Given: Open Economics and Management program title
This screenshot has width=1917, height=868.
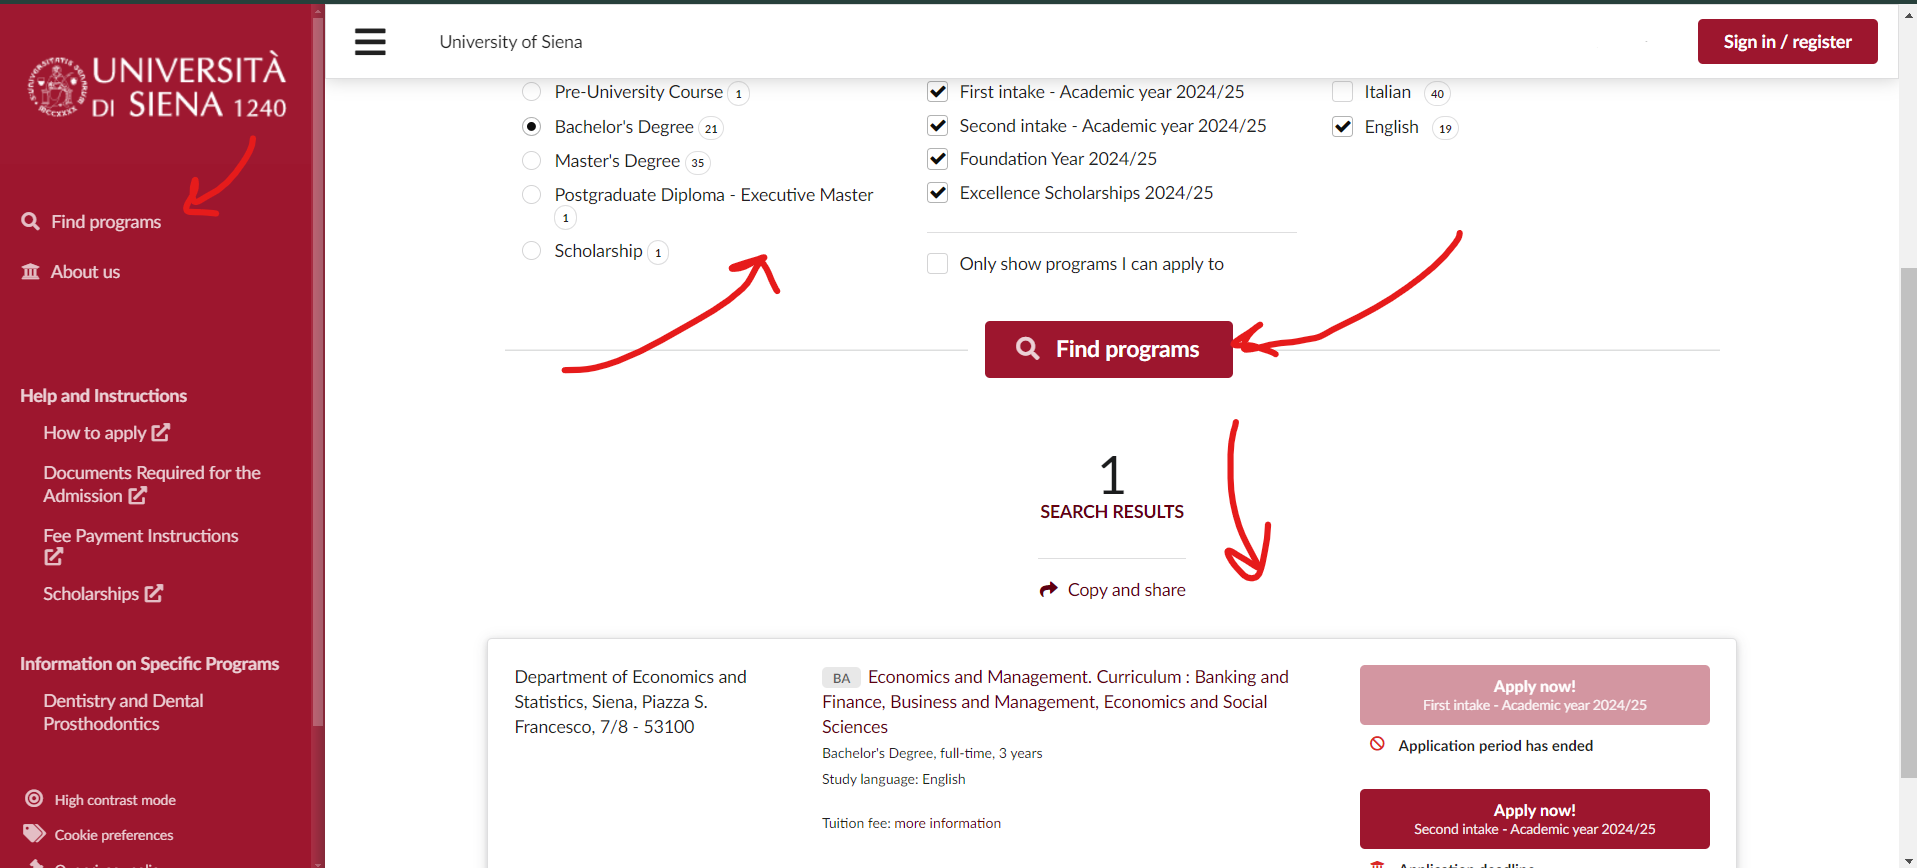Looking at the screenshot, I should tap(1055, 702).
